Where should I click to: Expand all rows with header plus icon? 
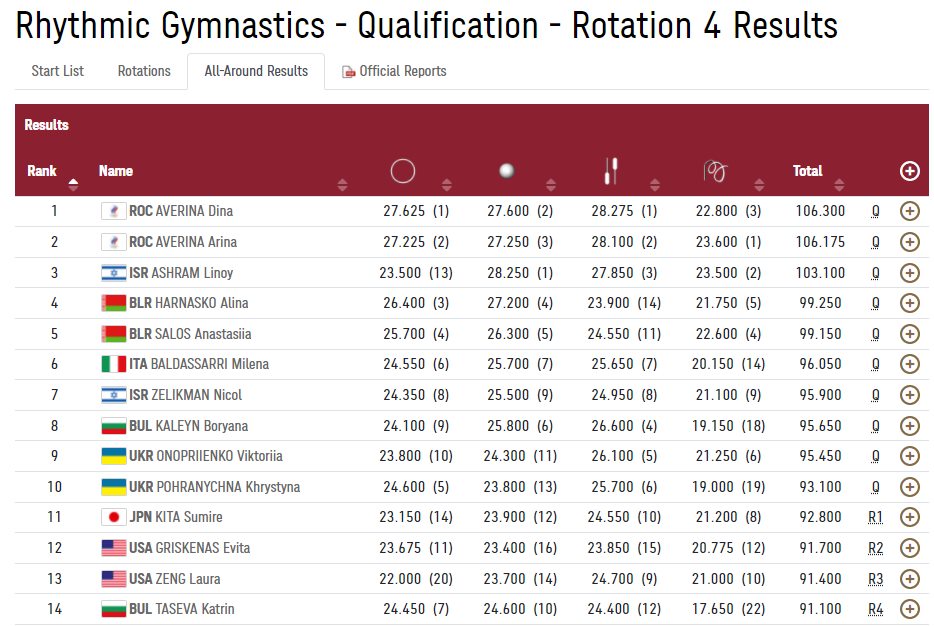[x=909, y=171]
